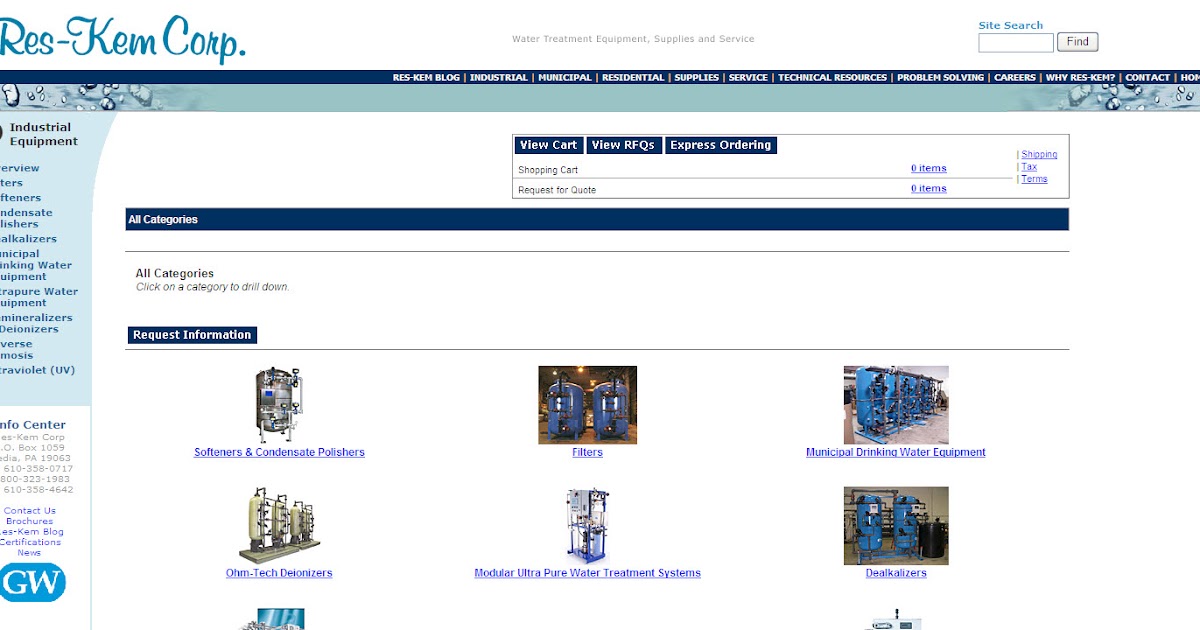Screen dimensions: 1200x630
Task: Click the Request Information button
Action: click(x=191, y=334)
